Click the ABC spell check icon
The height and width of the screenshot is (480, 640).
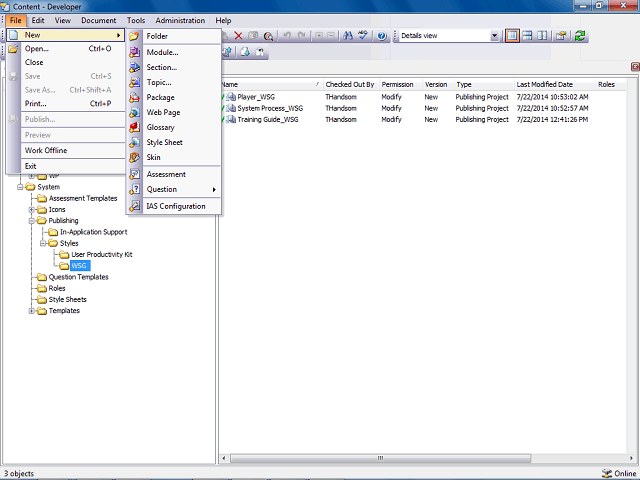(x=362, y=36)
